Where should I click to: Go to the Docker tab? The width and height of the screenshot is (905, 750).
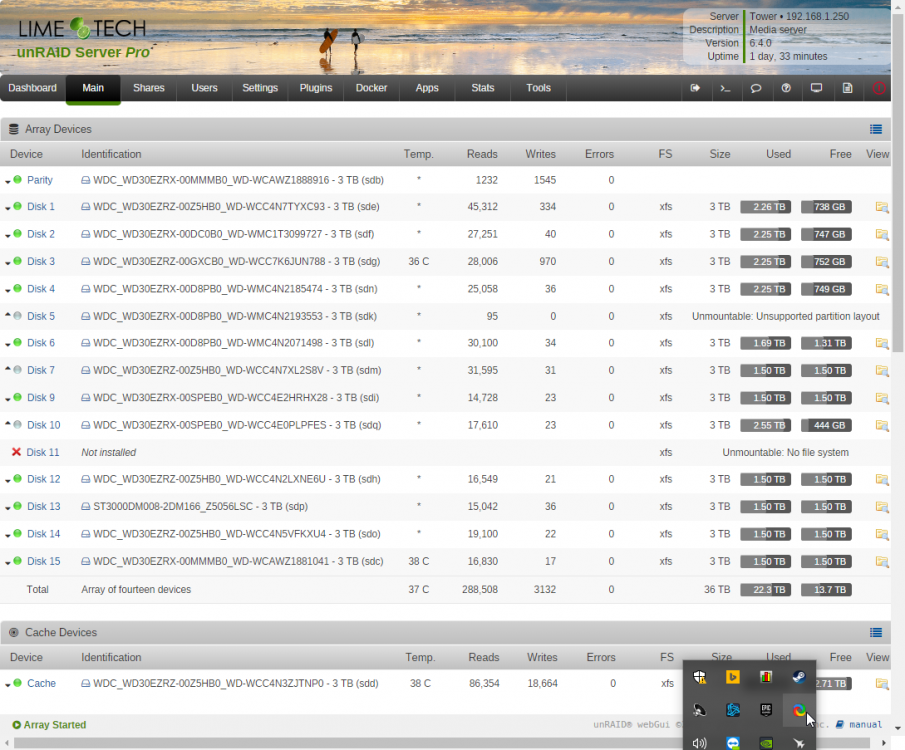click(371, 88)
